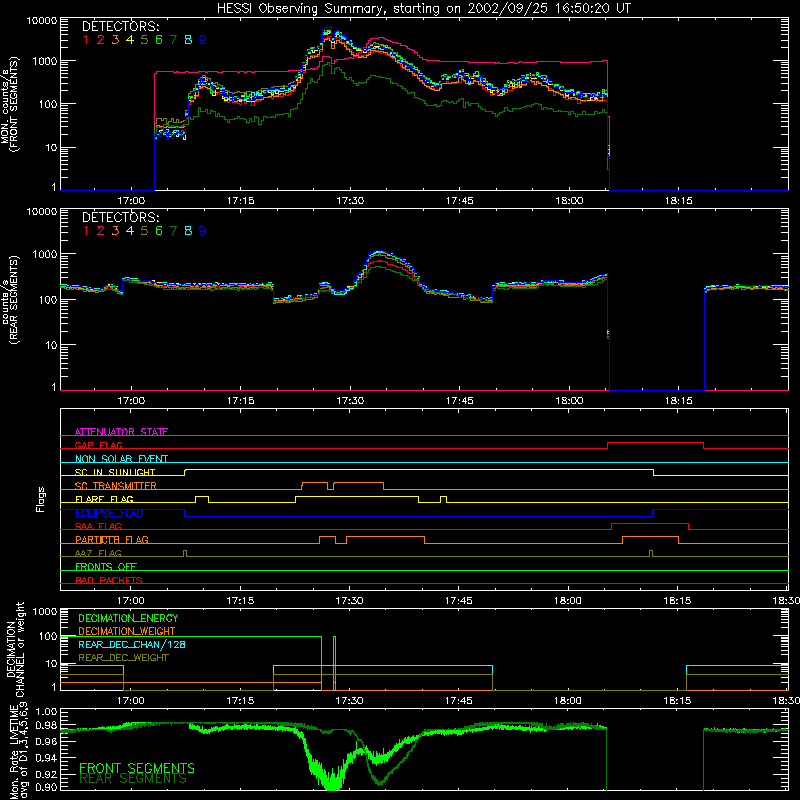
Task: Click the HESSI Observing Summary title
Action: click(423, 8)
